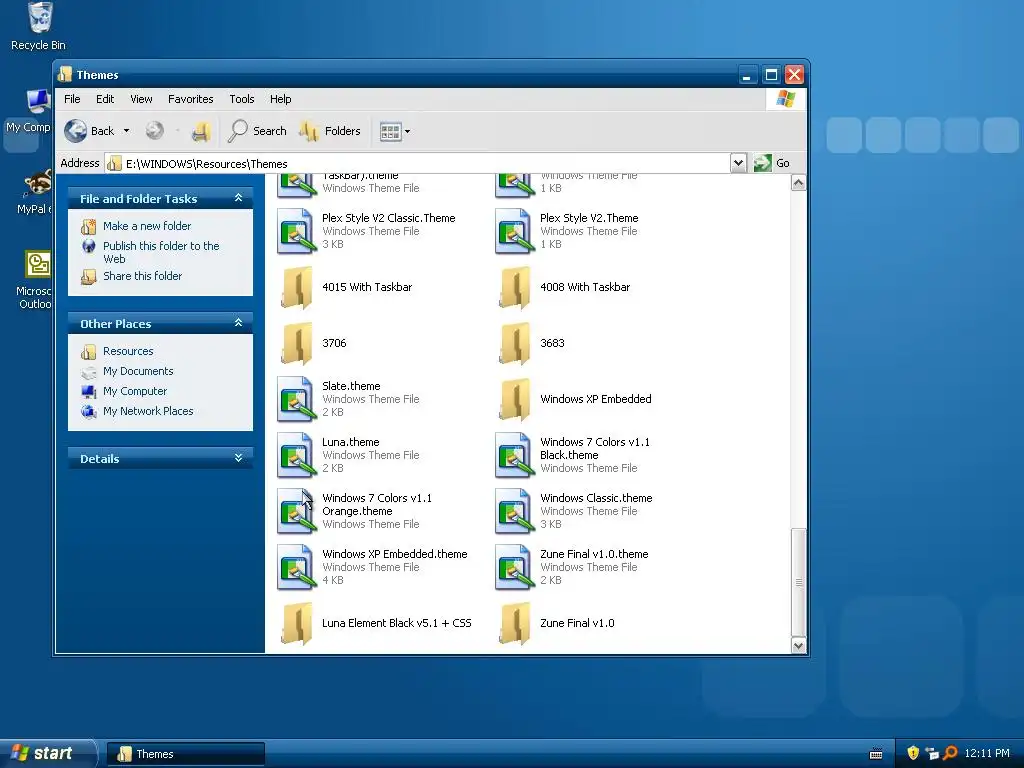Select Windows XP Embedded.theme file icon
The width and height of the screenshot is (1024, 768).
tap(296, 567)
